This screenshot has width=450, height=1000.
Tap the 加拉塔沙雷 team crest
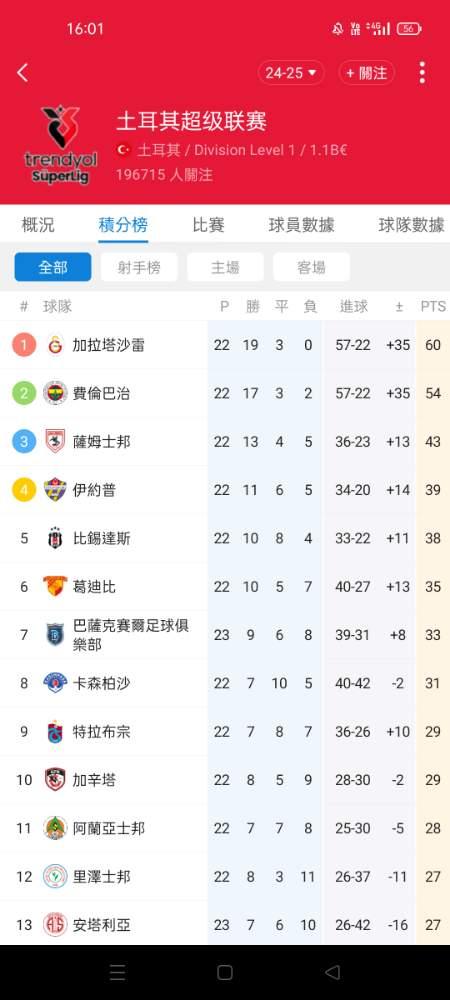55,345
